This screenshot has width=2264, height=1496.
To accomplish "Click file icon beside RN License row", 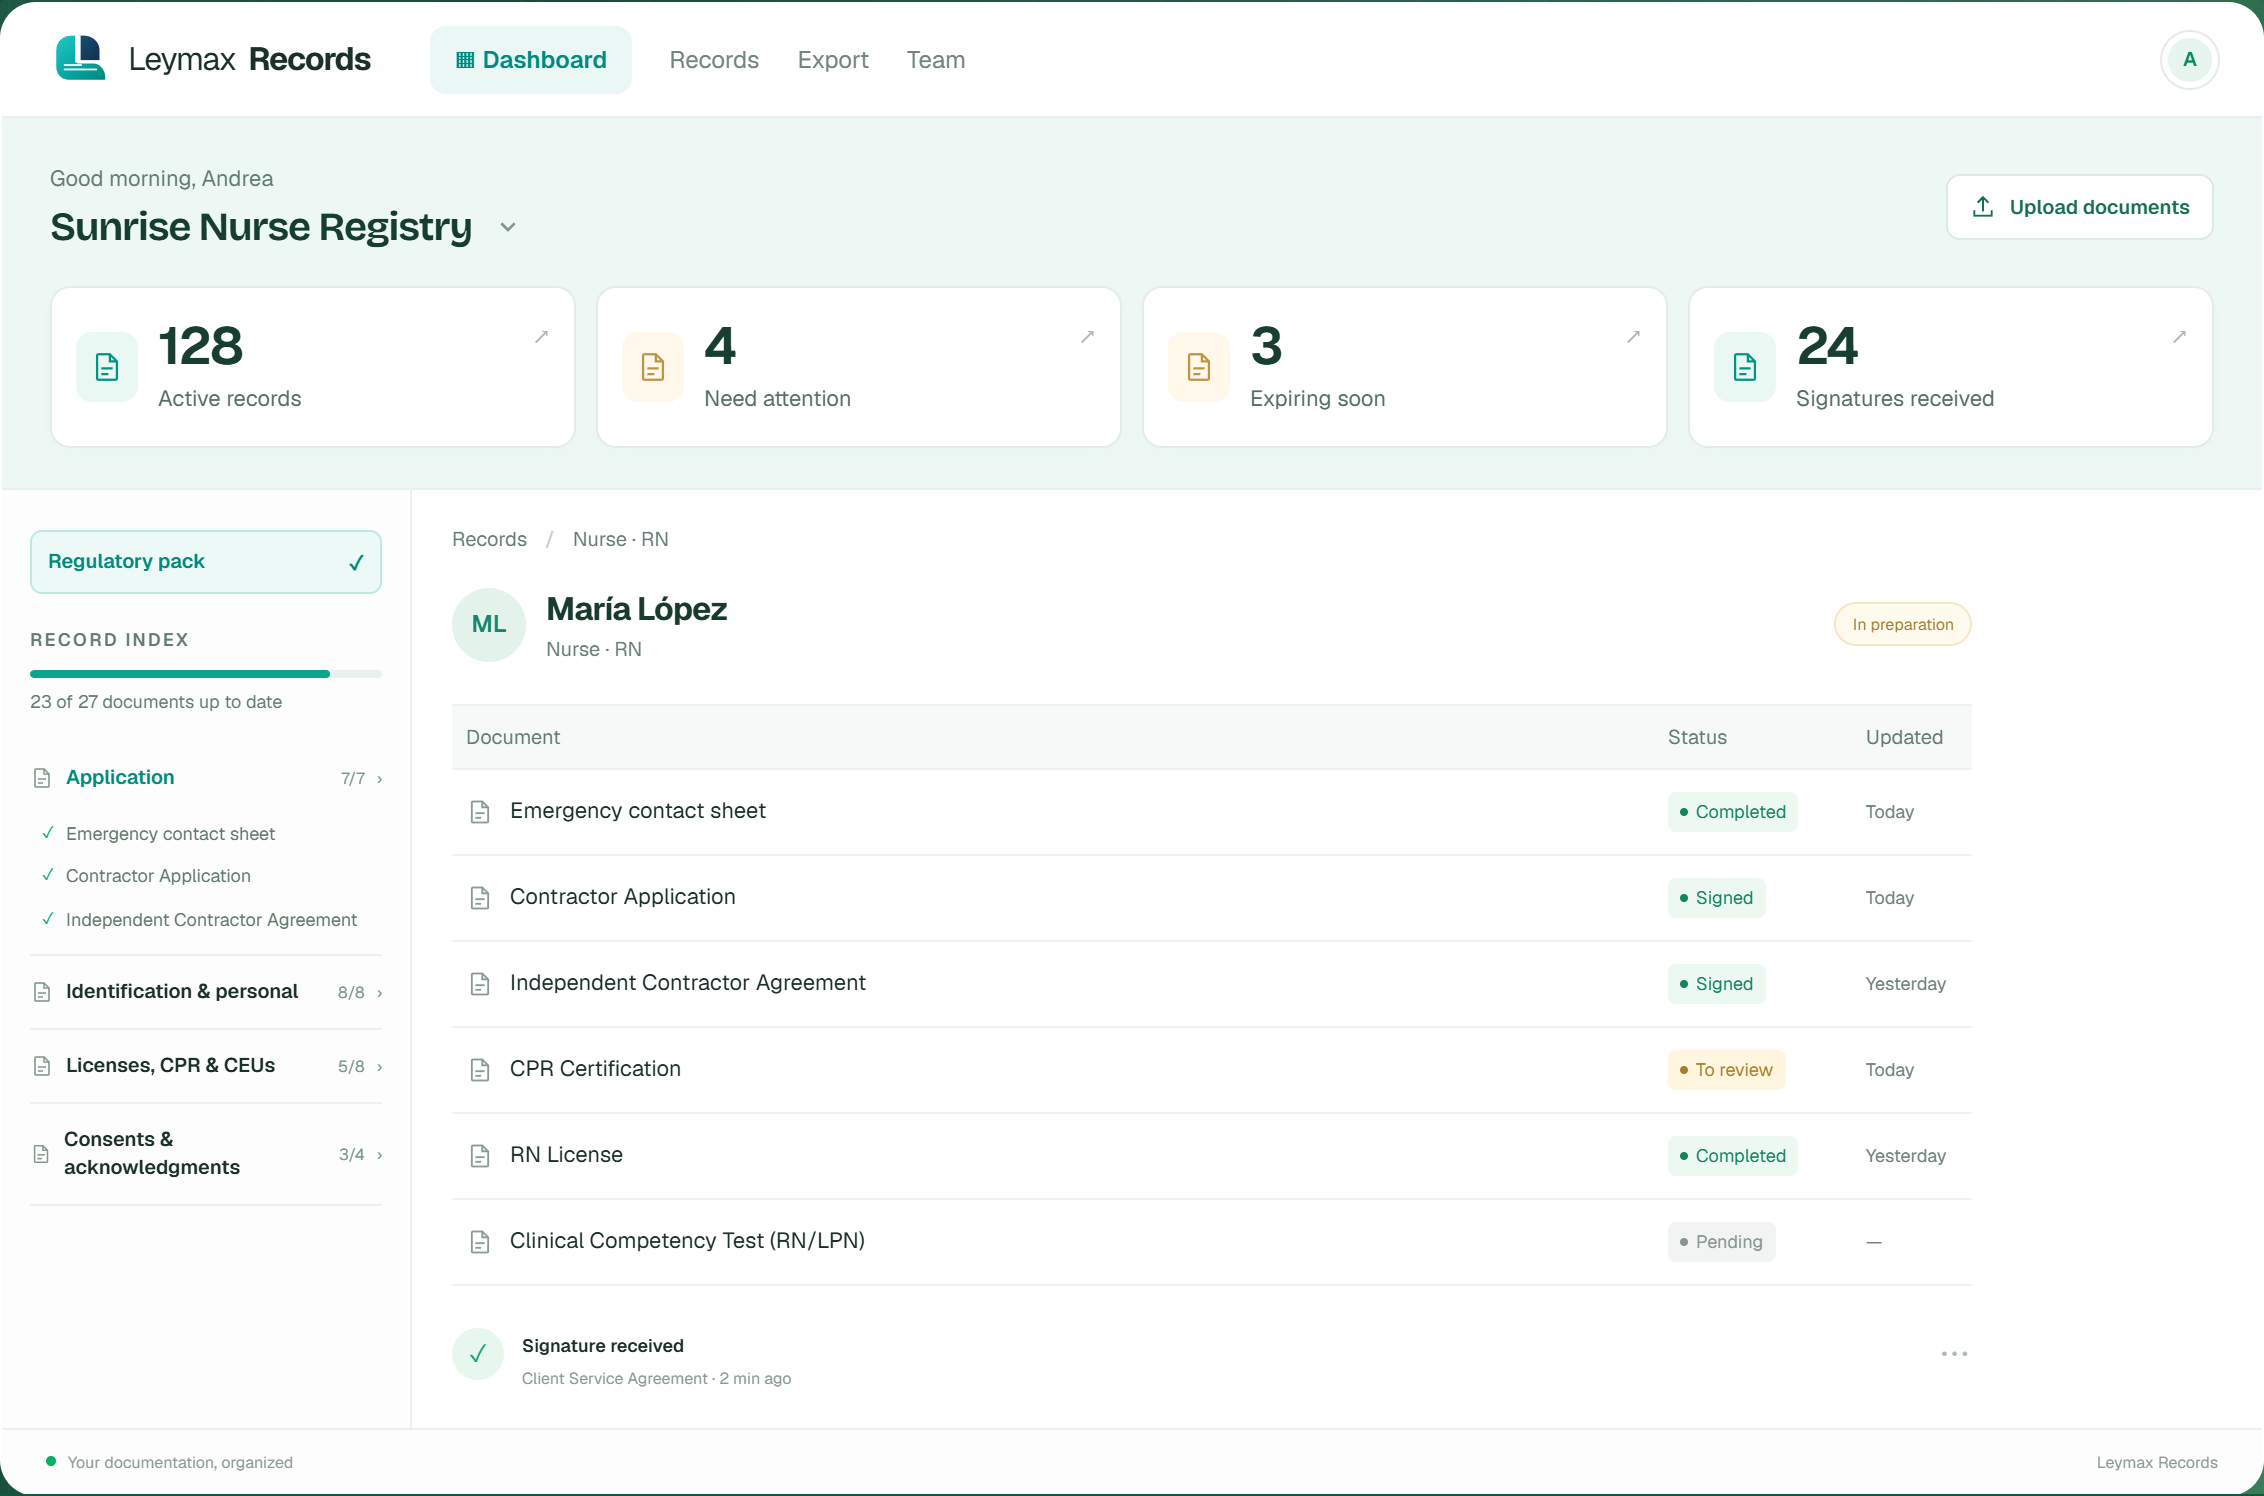I will coord(480,1156).
